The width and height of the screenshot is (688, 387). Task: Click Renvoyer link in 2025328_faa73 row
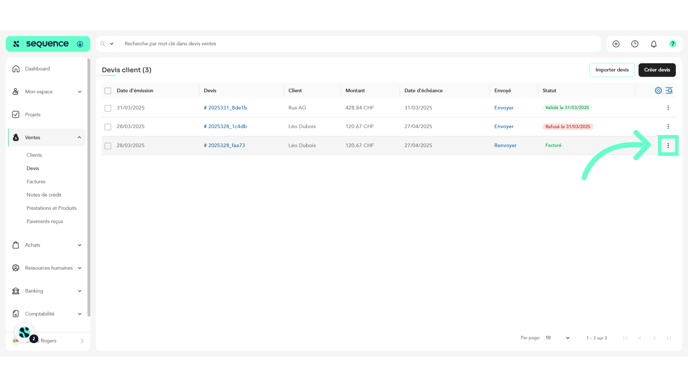point(505,145)
